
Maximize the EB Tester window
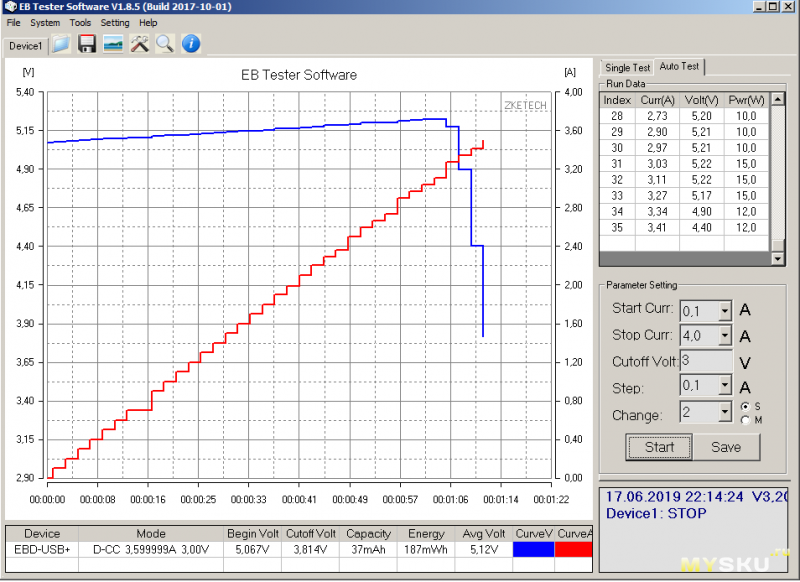(x=773, y=7)
